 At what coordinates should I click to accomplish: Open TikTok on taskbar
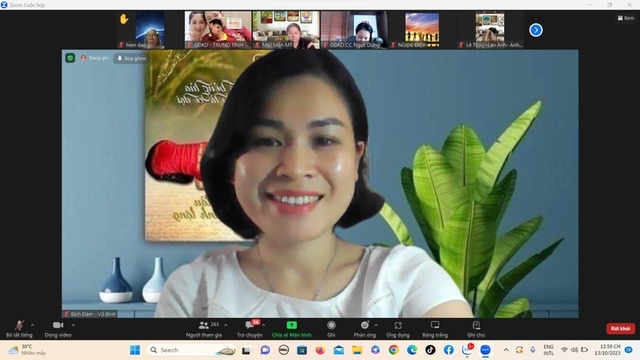pyautogui.click(x=430, y=350)
